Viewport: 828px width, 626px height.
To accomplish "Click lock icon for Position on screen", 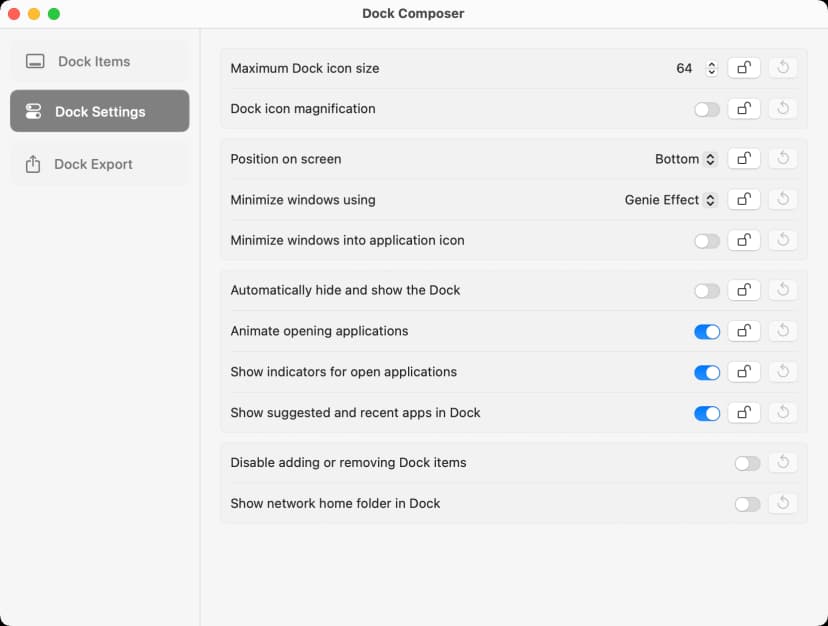I will (x=743, y=159).
